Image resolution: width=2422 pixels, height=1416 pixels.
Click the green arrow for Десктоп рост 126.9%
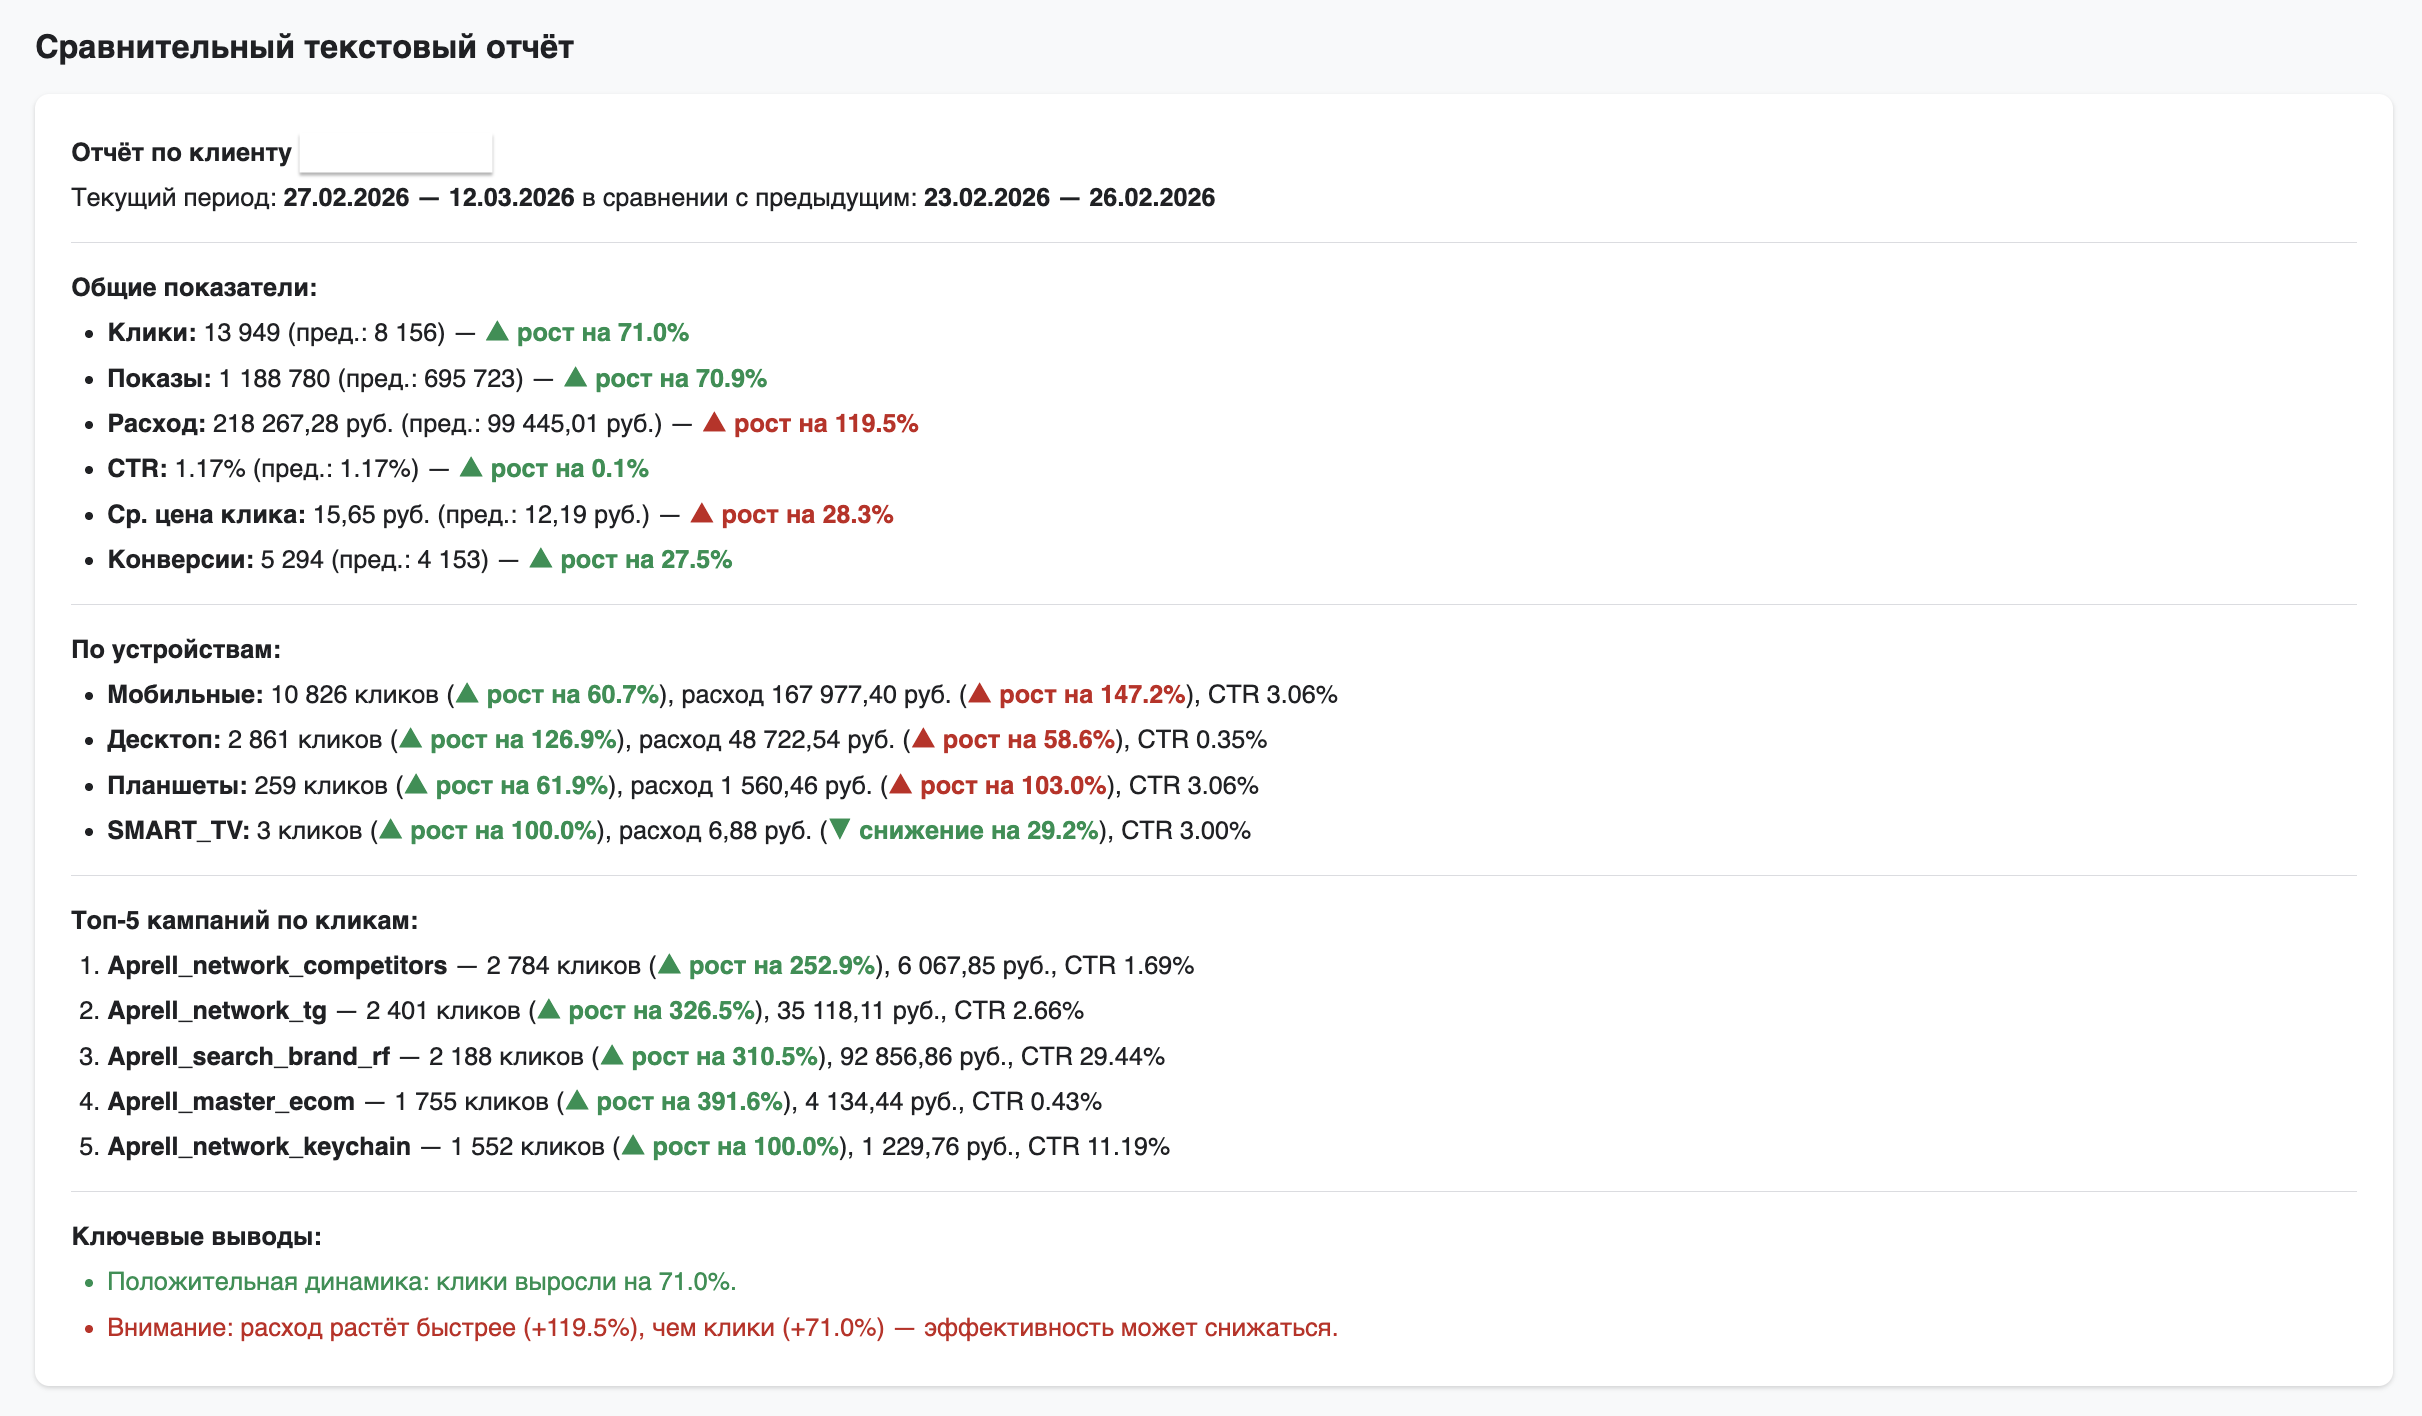point(411,738)
